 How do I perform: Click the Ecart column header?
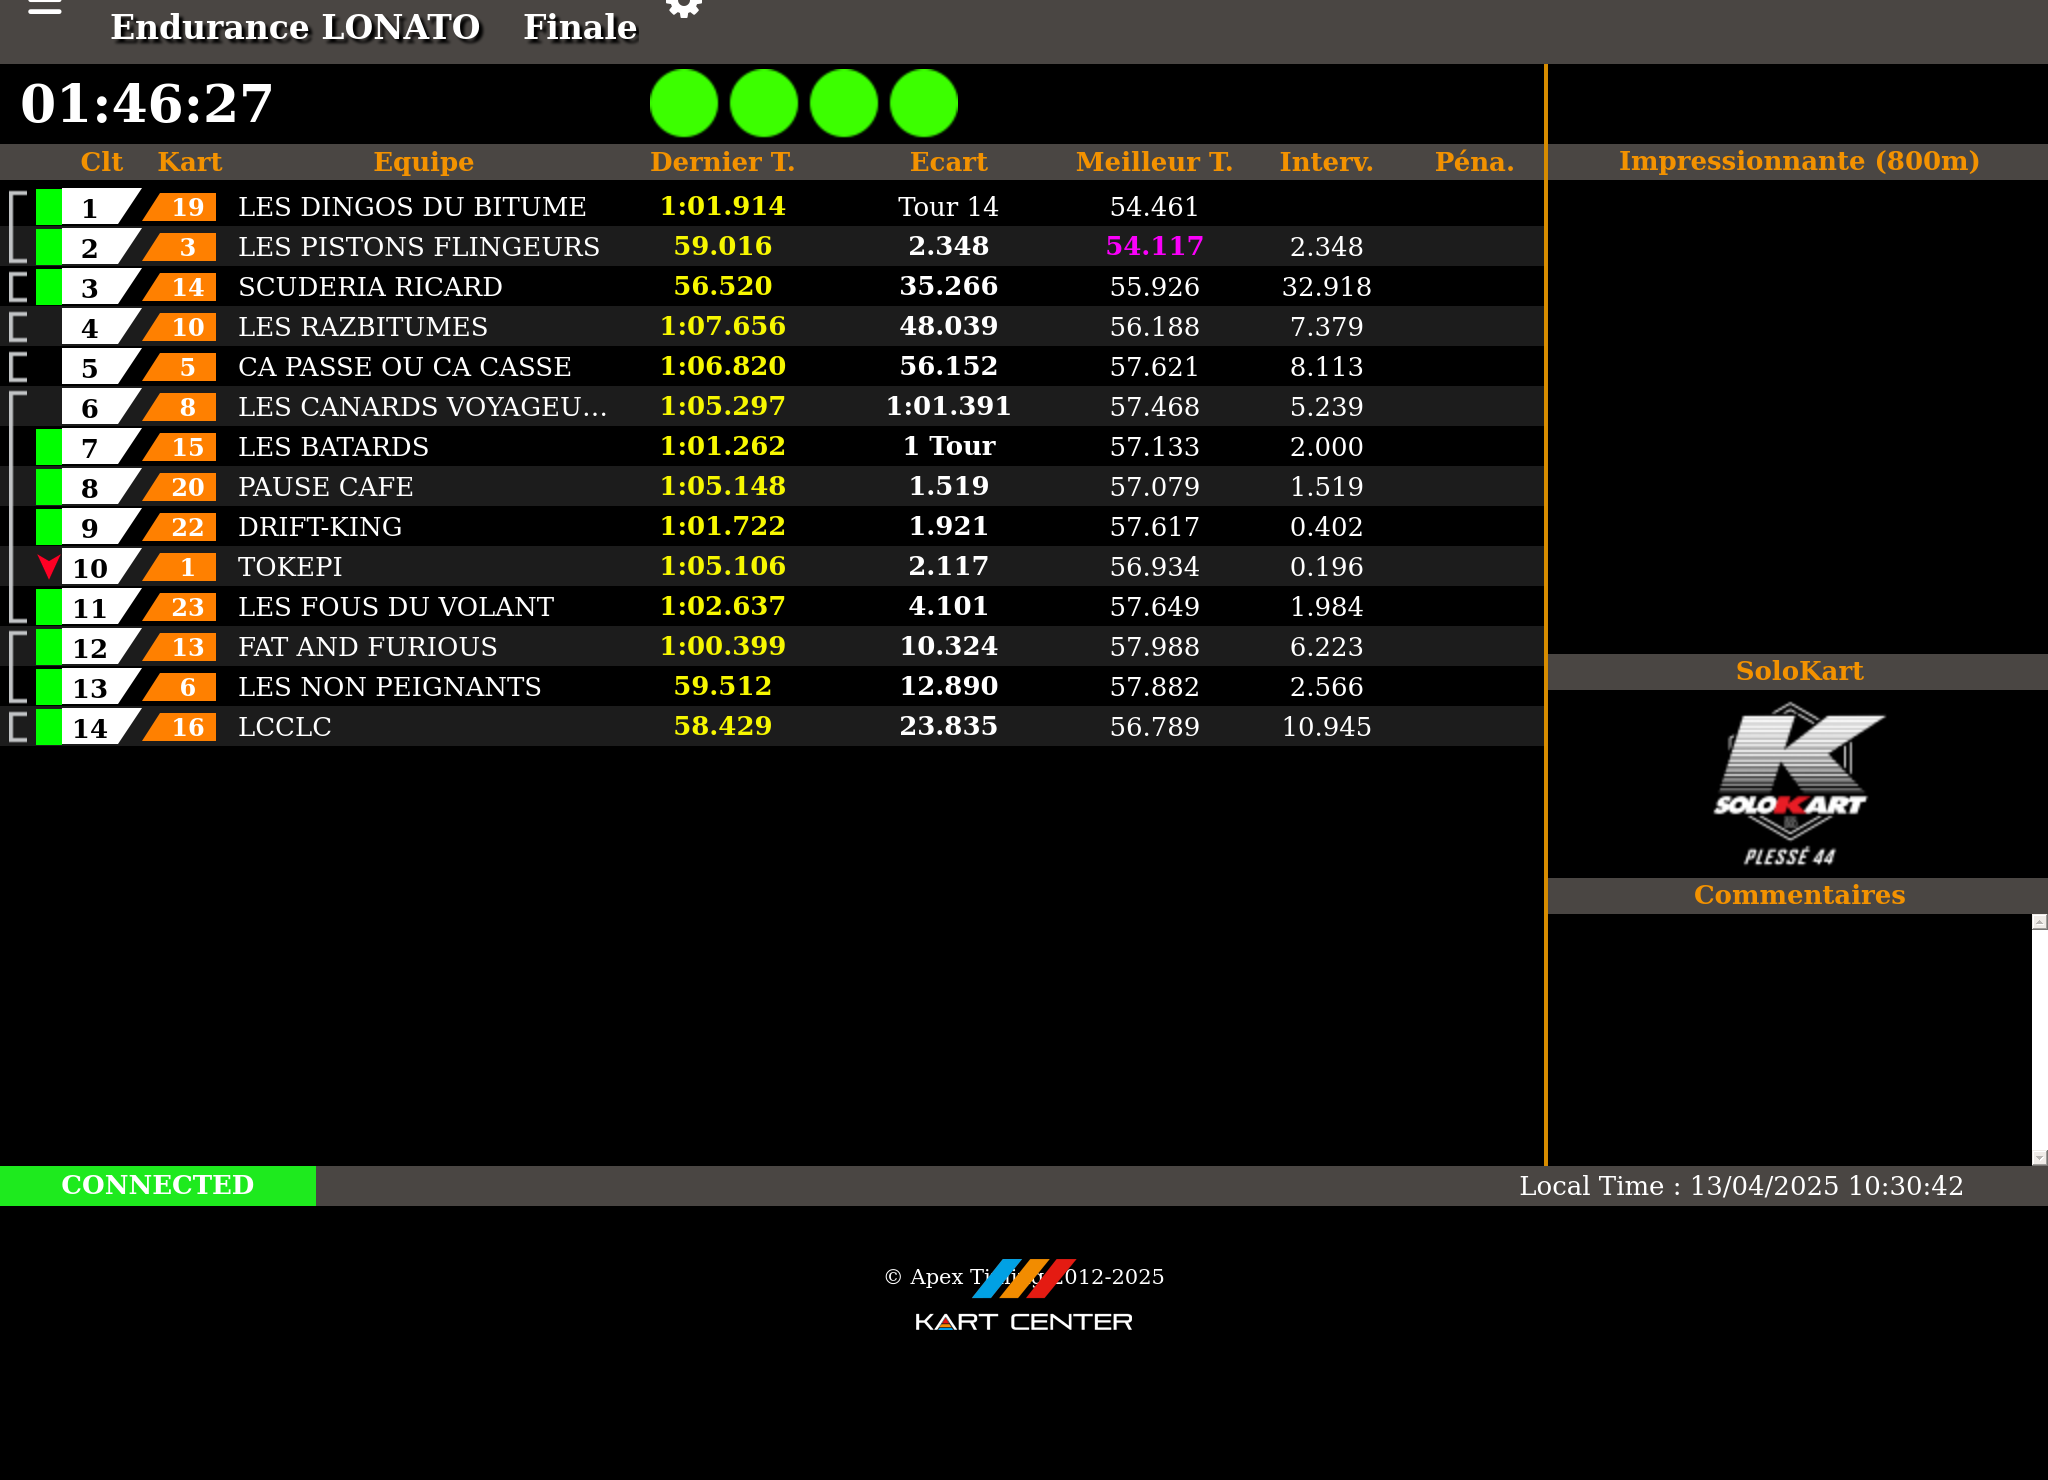click(x=949, y=162)
